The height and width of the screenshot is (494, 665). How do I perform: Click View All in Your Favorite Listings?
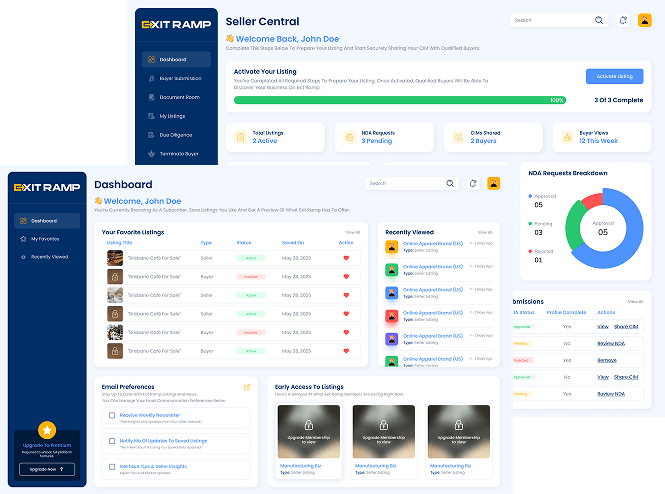pyautogui.click(x=351, y=232)
